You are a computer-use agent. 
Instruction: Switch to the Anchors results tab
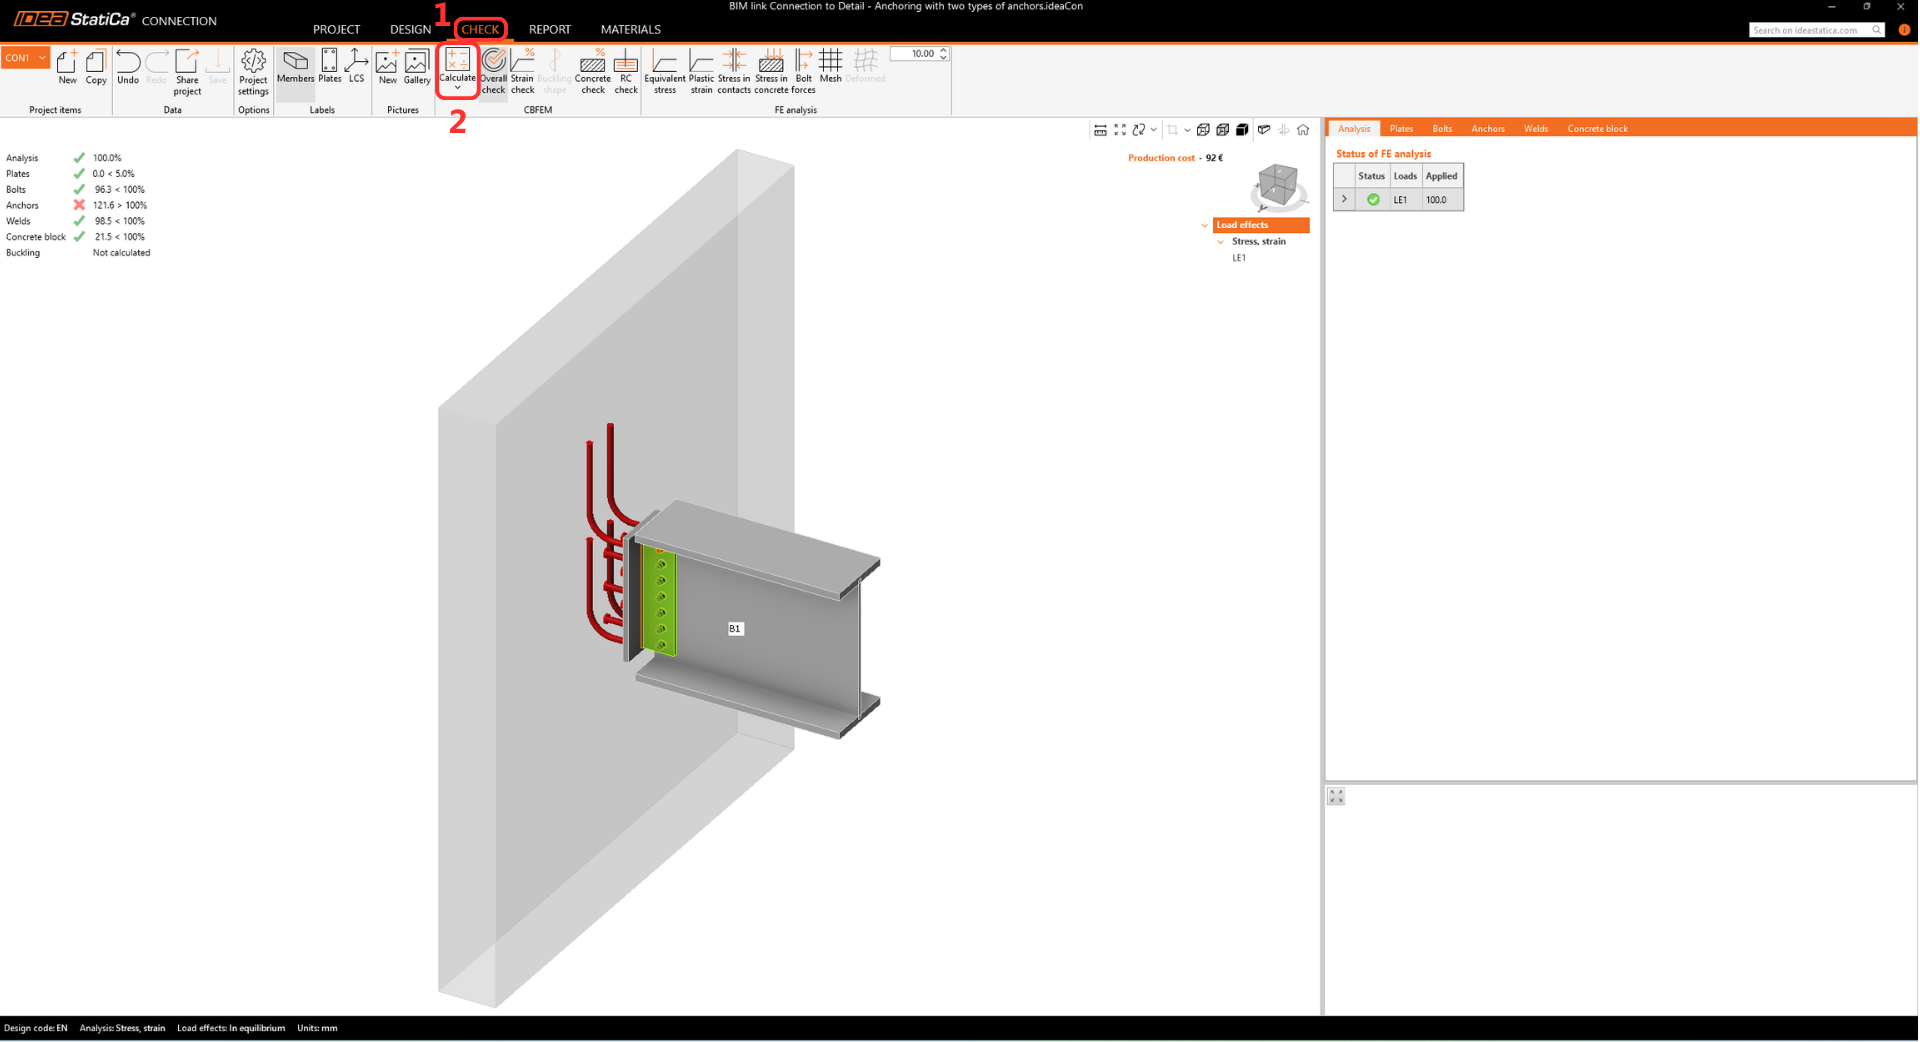pos(1487,129)
